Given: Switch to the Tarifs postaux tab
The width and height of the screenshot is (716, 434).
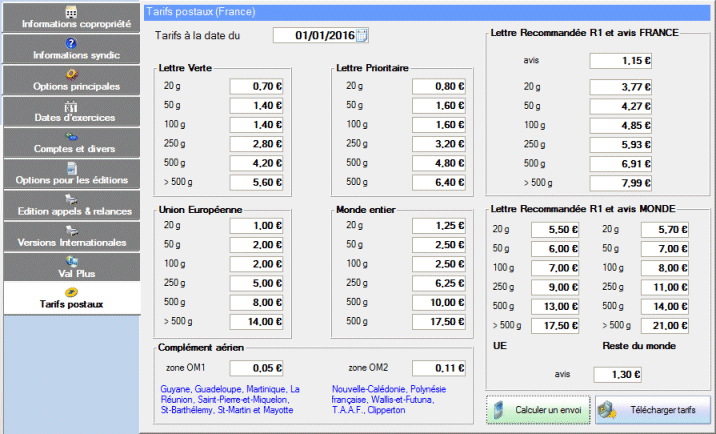Looking at the screenshot, I should point(70,298).
